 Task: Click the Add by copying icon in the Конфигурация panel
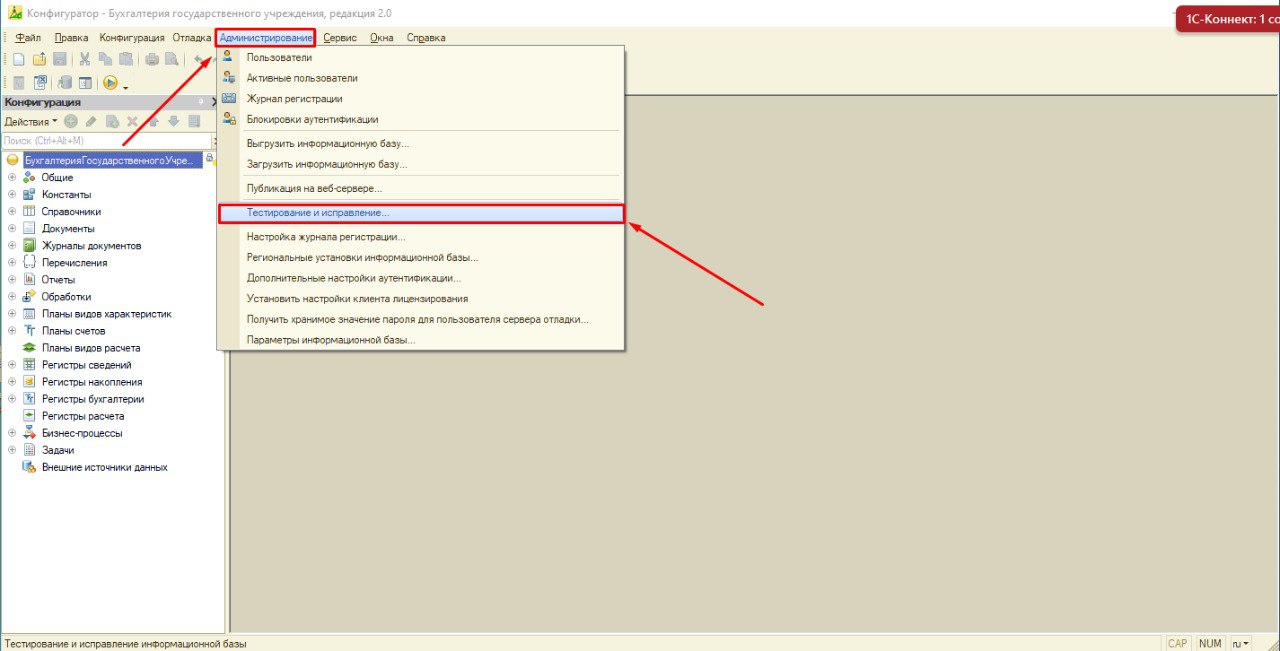[x=112, y=121]
